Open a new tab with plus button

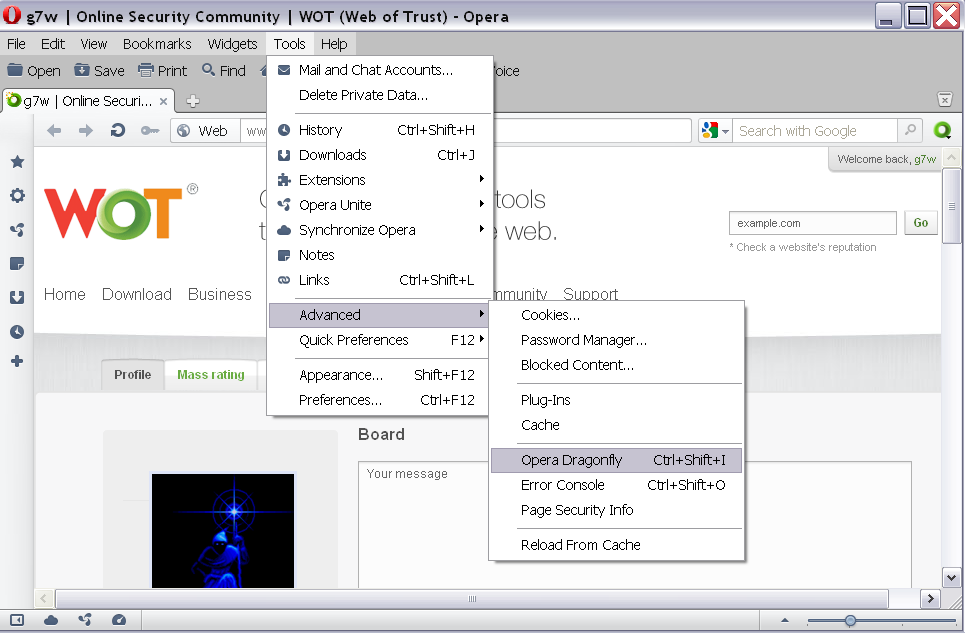(x=193, y=101)
